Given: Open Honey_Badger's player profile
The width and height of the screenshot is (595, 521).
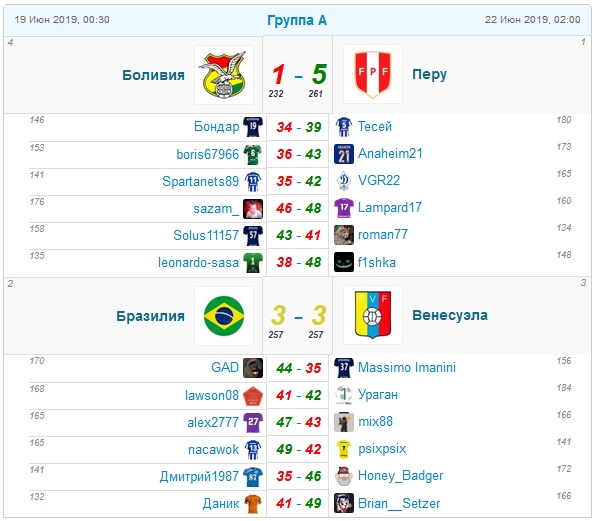Looking at the screenshot, I should click(x=400, y=475).
